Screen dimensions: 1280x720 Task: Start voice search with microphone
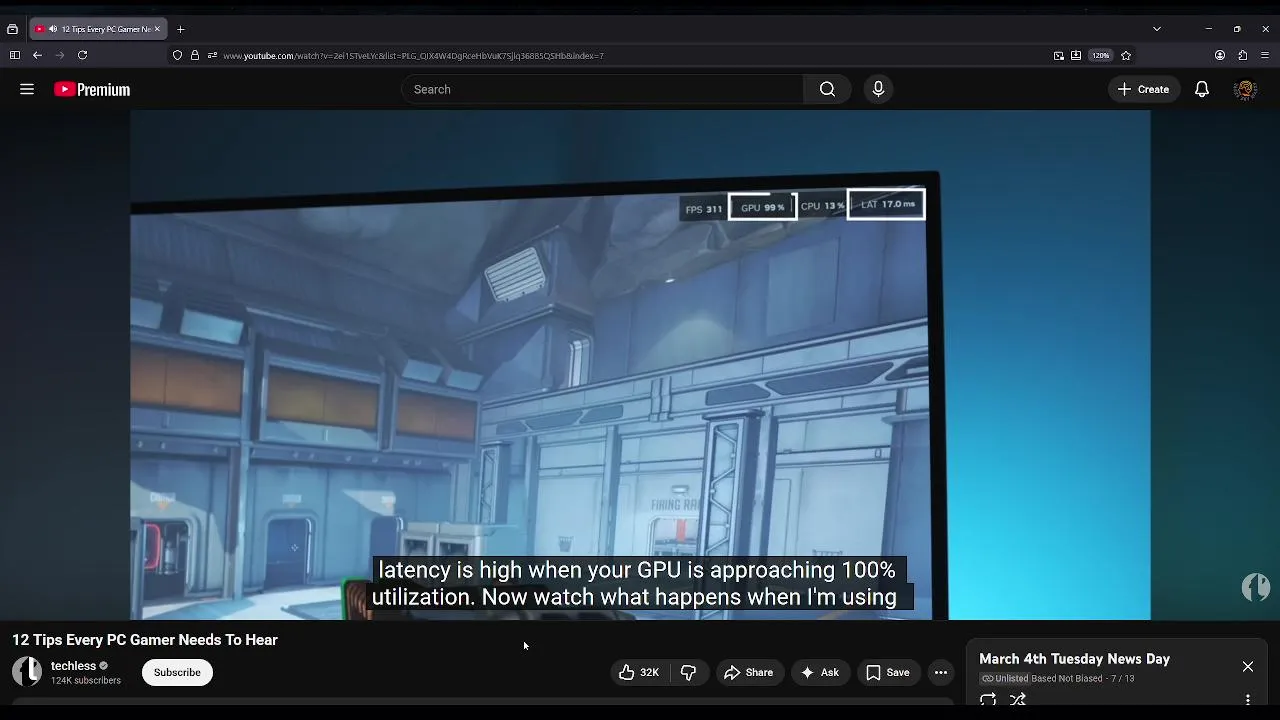(x=878, y=89)
